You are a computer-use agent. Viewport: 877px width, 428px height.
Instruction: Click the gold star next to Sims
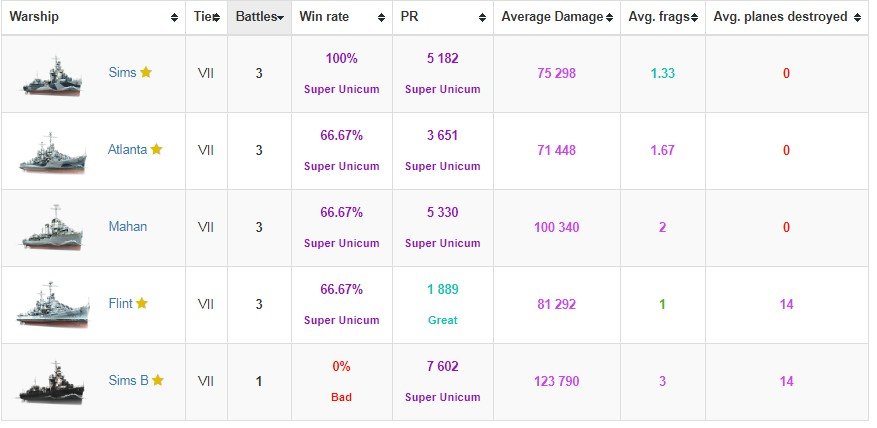tap(146, 72)
